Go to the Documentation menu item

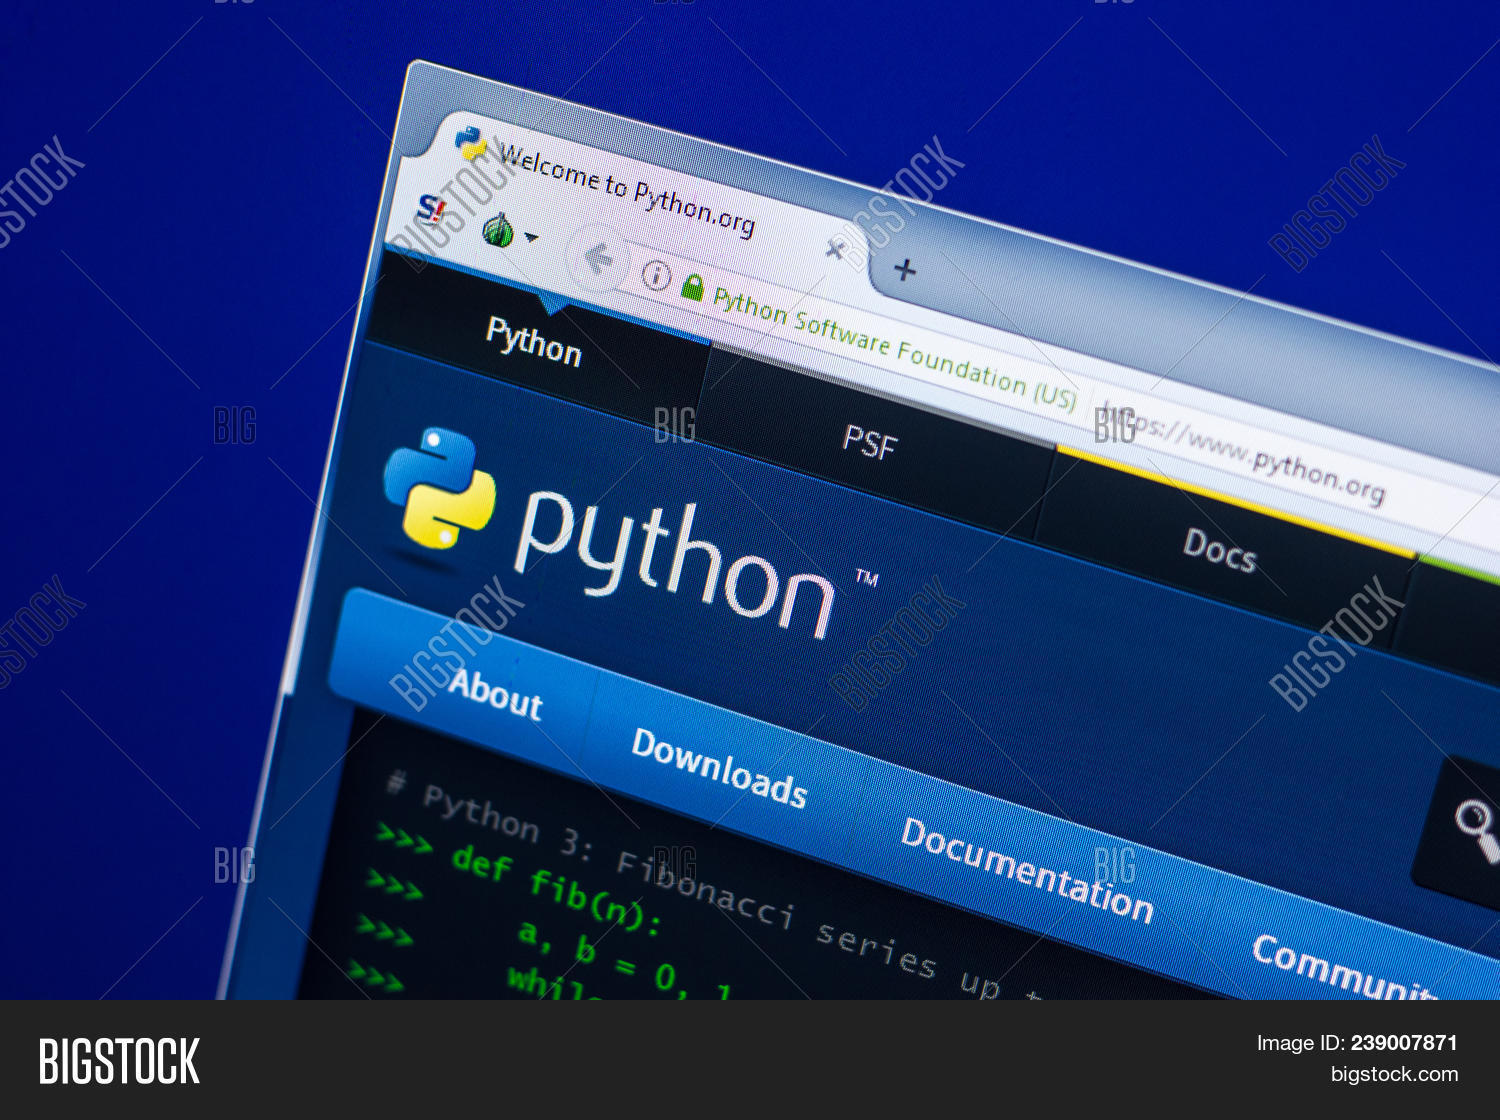tap(1027, 869)
